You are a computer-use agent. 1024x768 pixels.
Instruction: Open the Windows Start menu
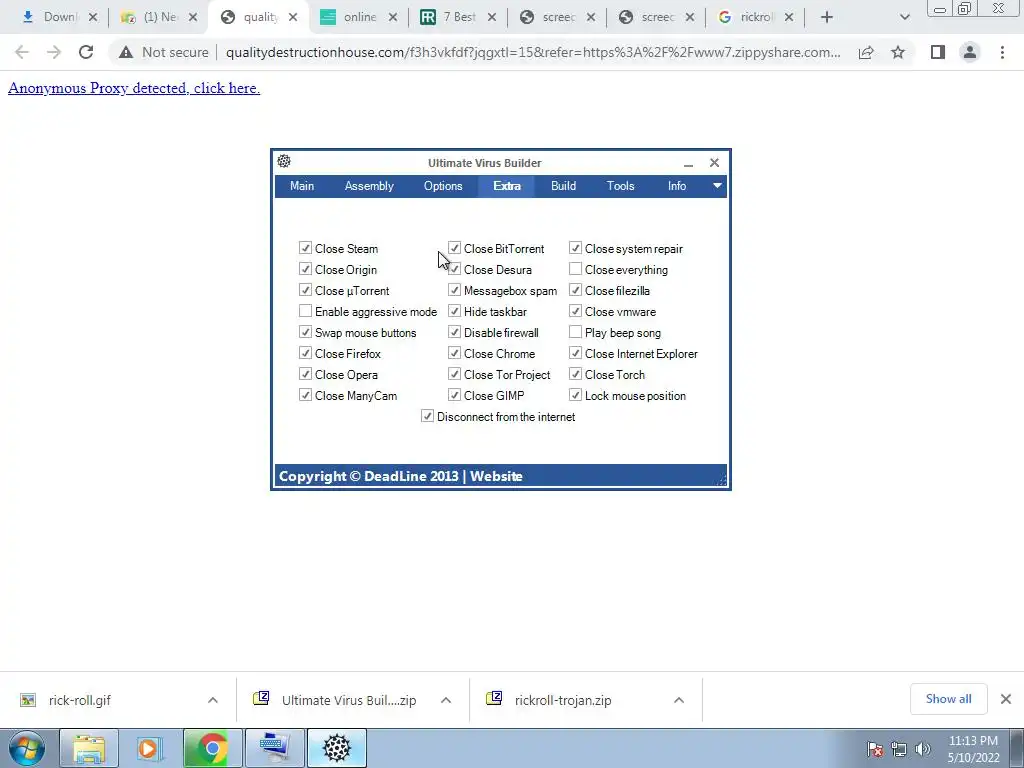click(27, 748)
